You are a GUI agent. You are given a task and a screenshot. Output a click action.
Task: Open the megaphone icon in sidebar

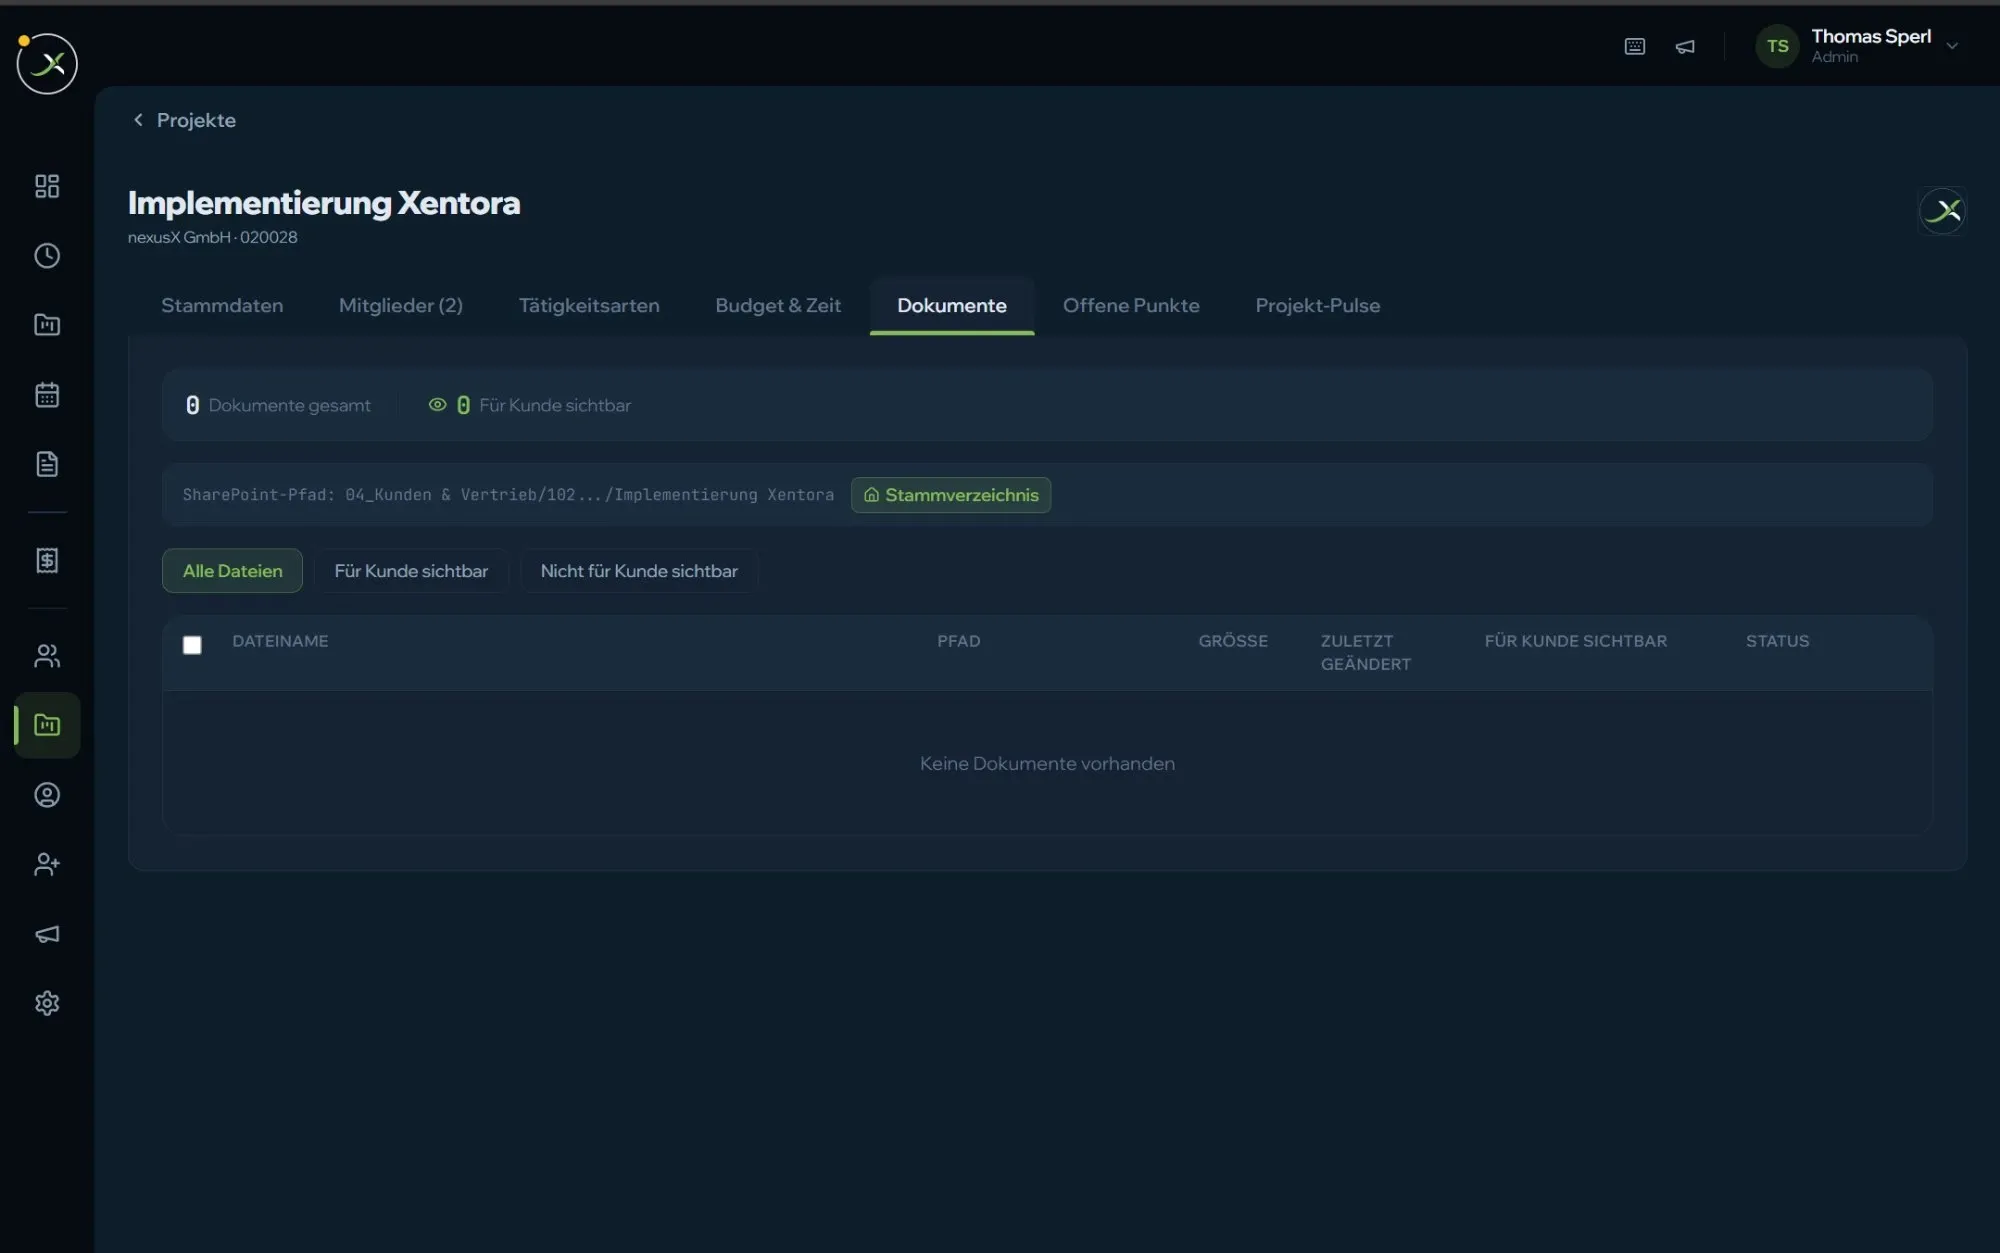(47, 934)
